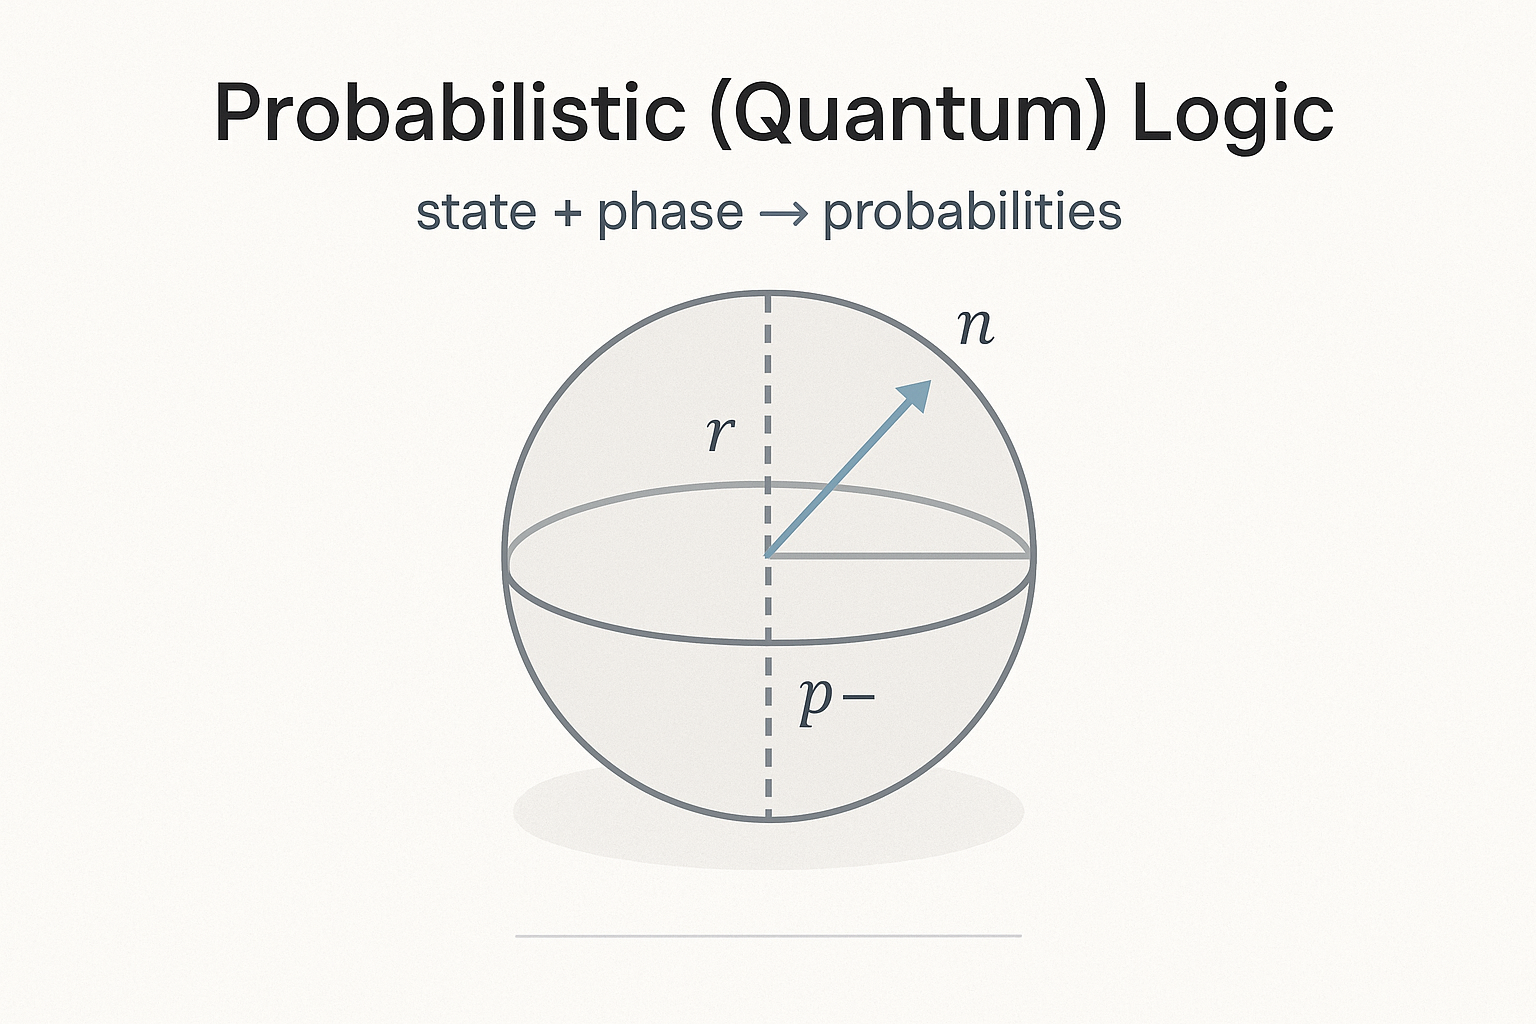Click the thin divider line at the bottom
This screenshot has height=1024, width=1536.
[x=768, y=936]
